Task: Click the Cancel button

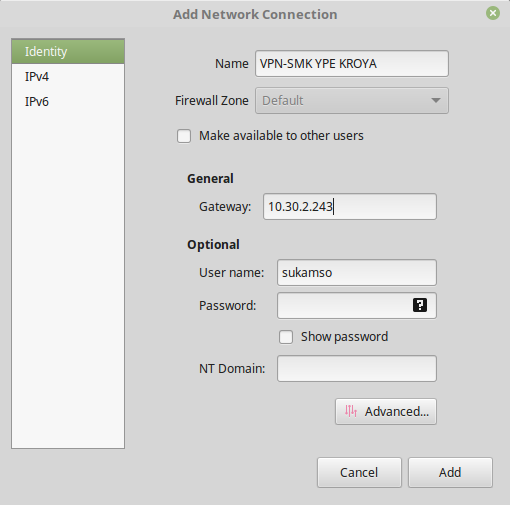Action: 359,472
